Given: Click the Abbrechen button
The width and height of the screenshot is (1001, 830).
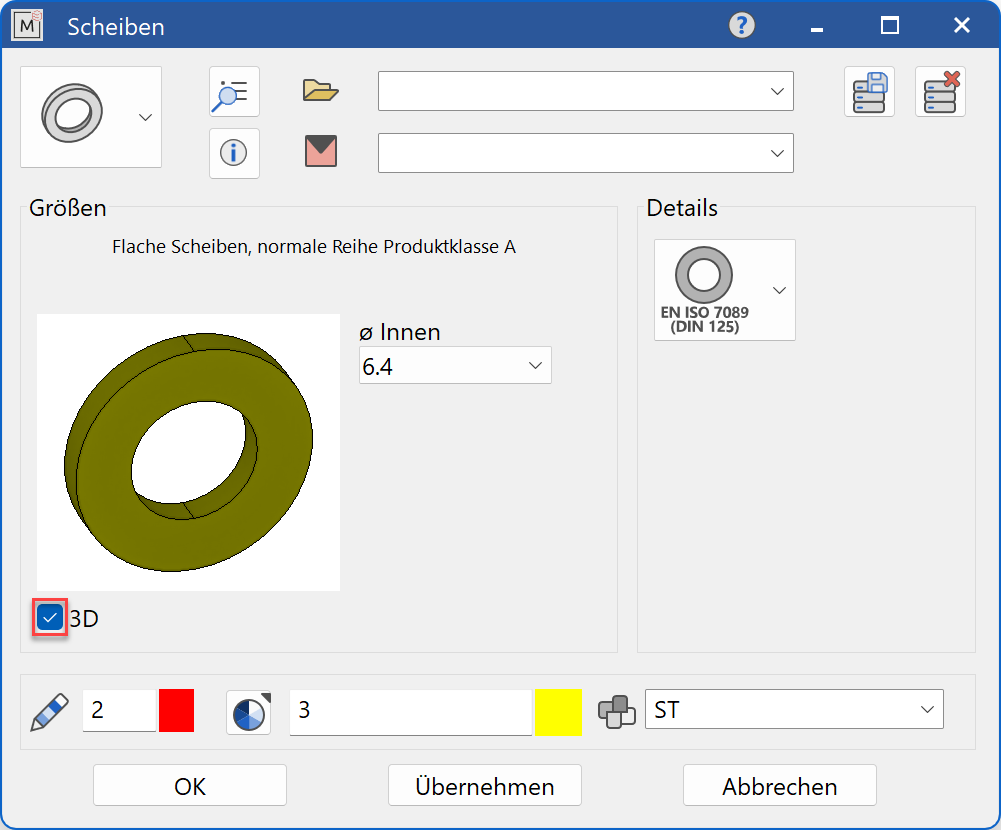Looking at the screenshot, I should 779,785.
